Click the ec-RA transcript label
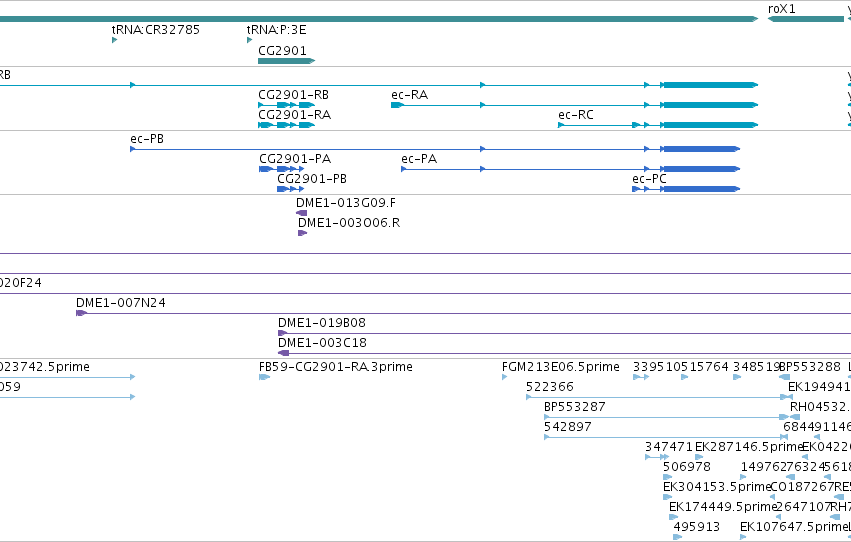This screenshot has height=542, width=851. 409,95
